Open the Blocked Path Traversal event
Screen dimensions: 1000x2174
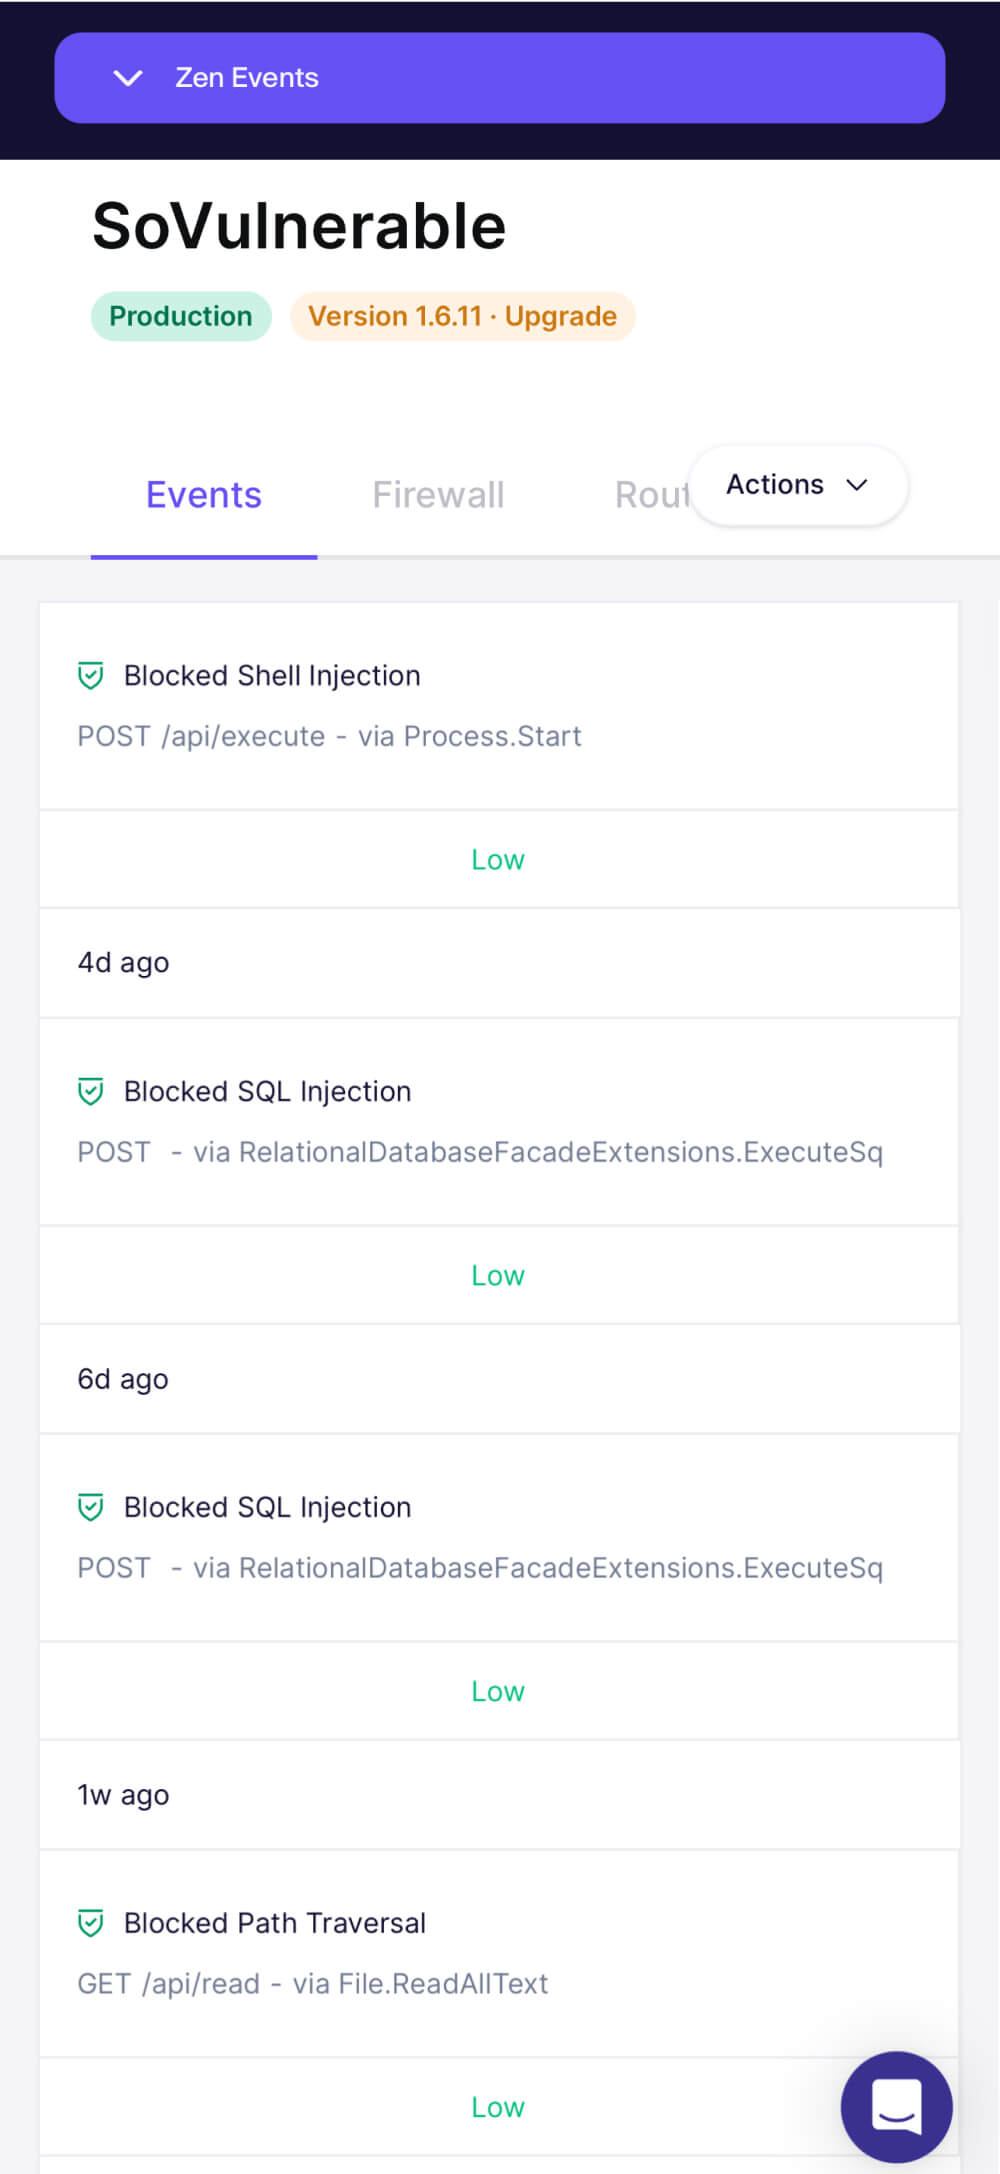(499, 1953)
